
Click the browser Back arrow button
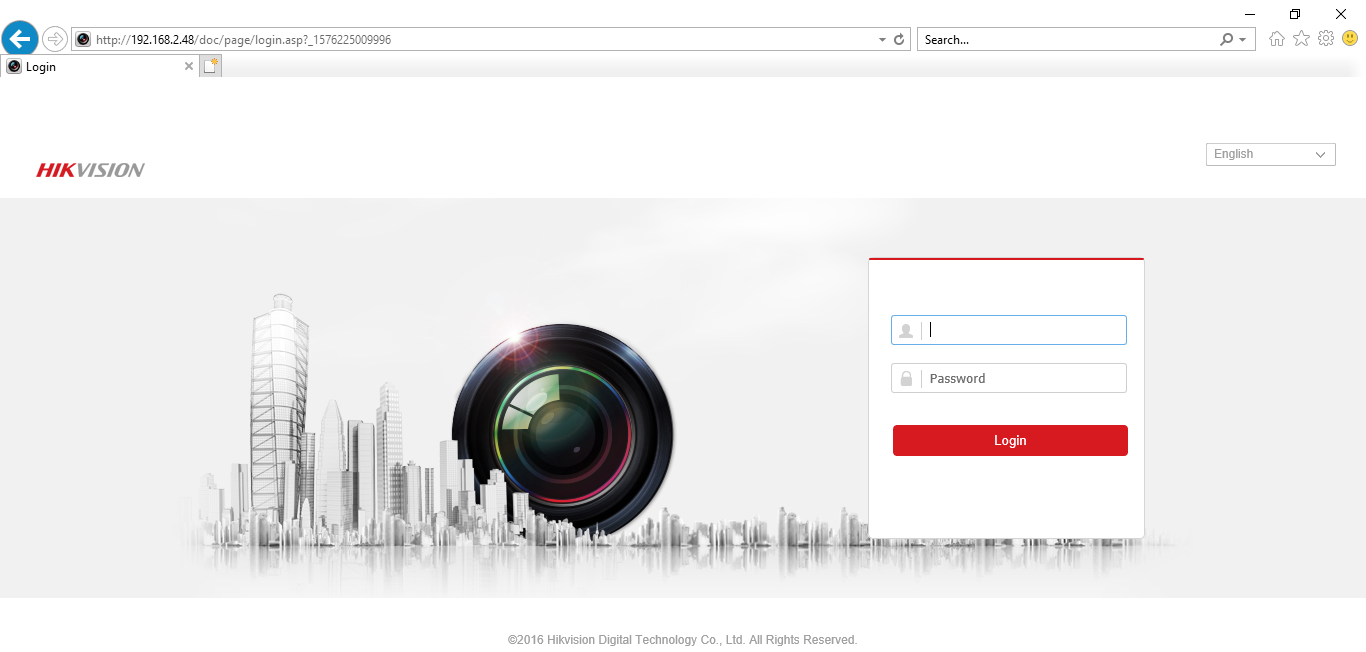click(x=19, y=39)
